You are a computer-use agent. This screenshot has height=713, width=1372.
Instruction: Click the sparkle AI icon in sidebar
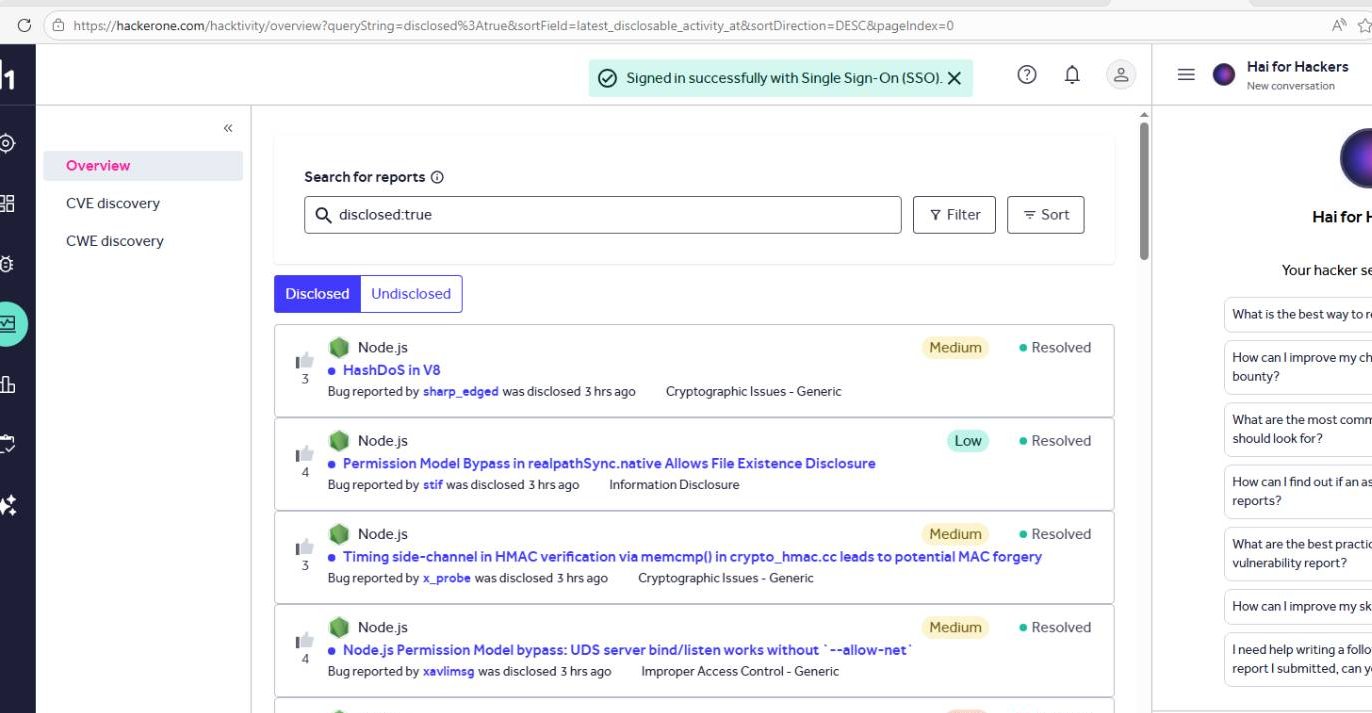point(7,505)
